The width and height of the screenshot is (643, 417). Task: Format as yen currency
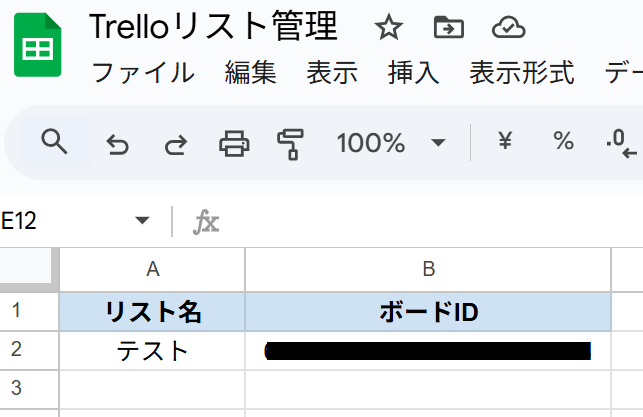(505, 143)
